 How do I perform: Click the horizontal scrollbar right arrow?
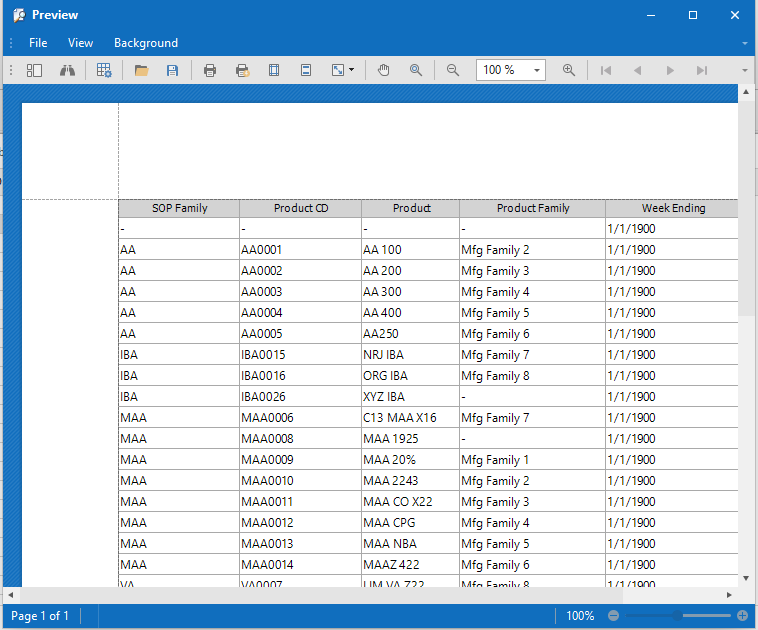[x=729, y=595]
